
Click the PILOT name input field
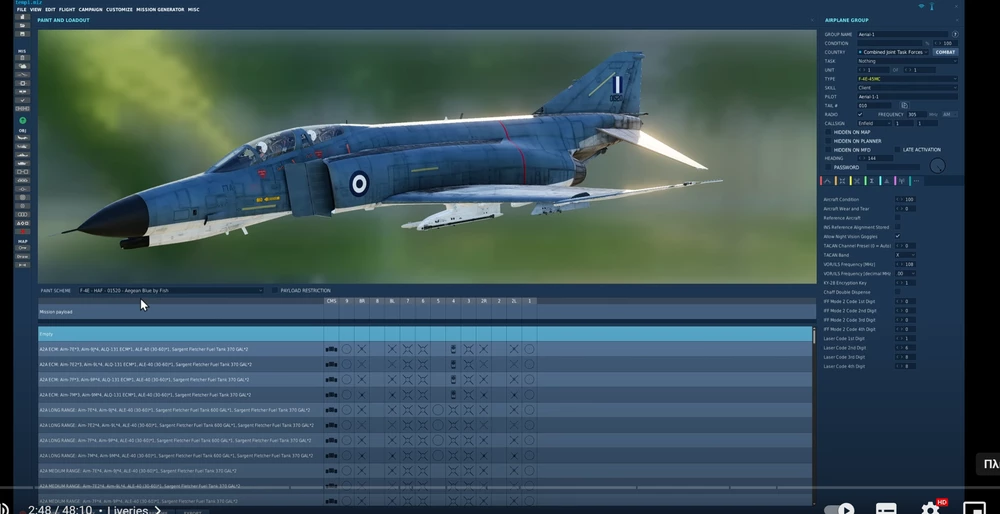pyautogui.click(x=907, y=97)
